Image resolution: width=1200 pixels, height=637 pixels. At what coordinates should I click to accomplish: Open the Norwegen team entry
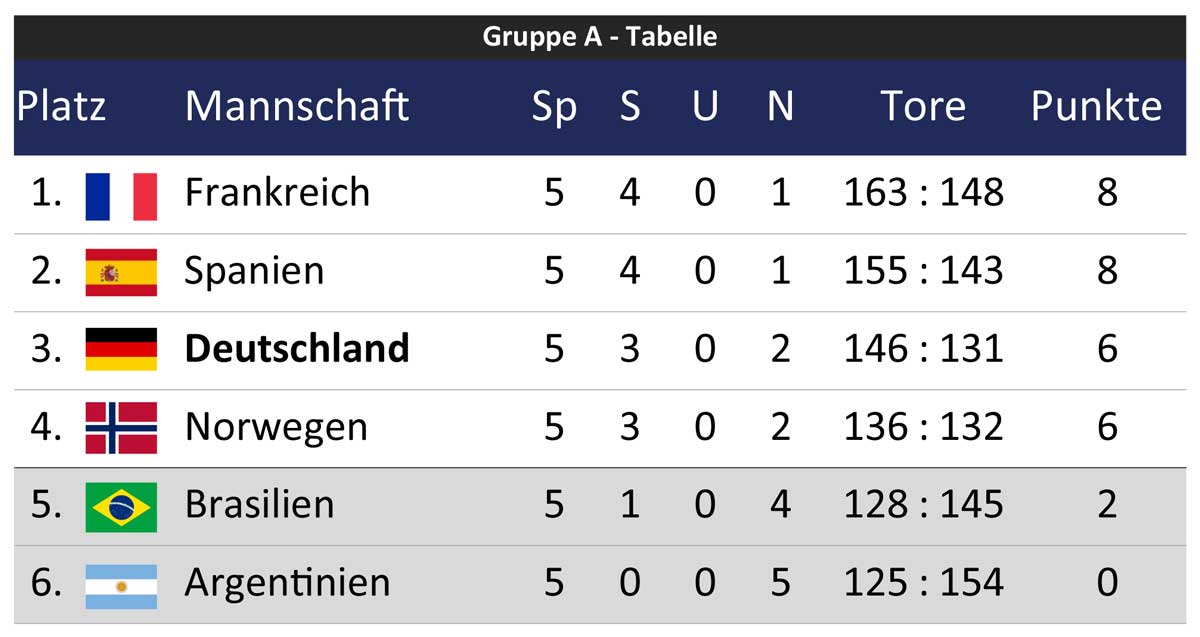pos(276,428)
